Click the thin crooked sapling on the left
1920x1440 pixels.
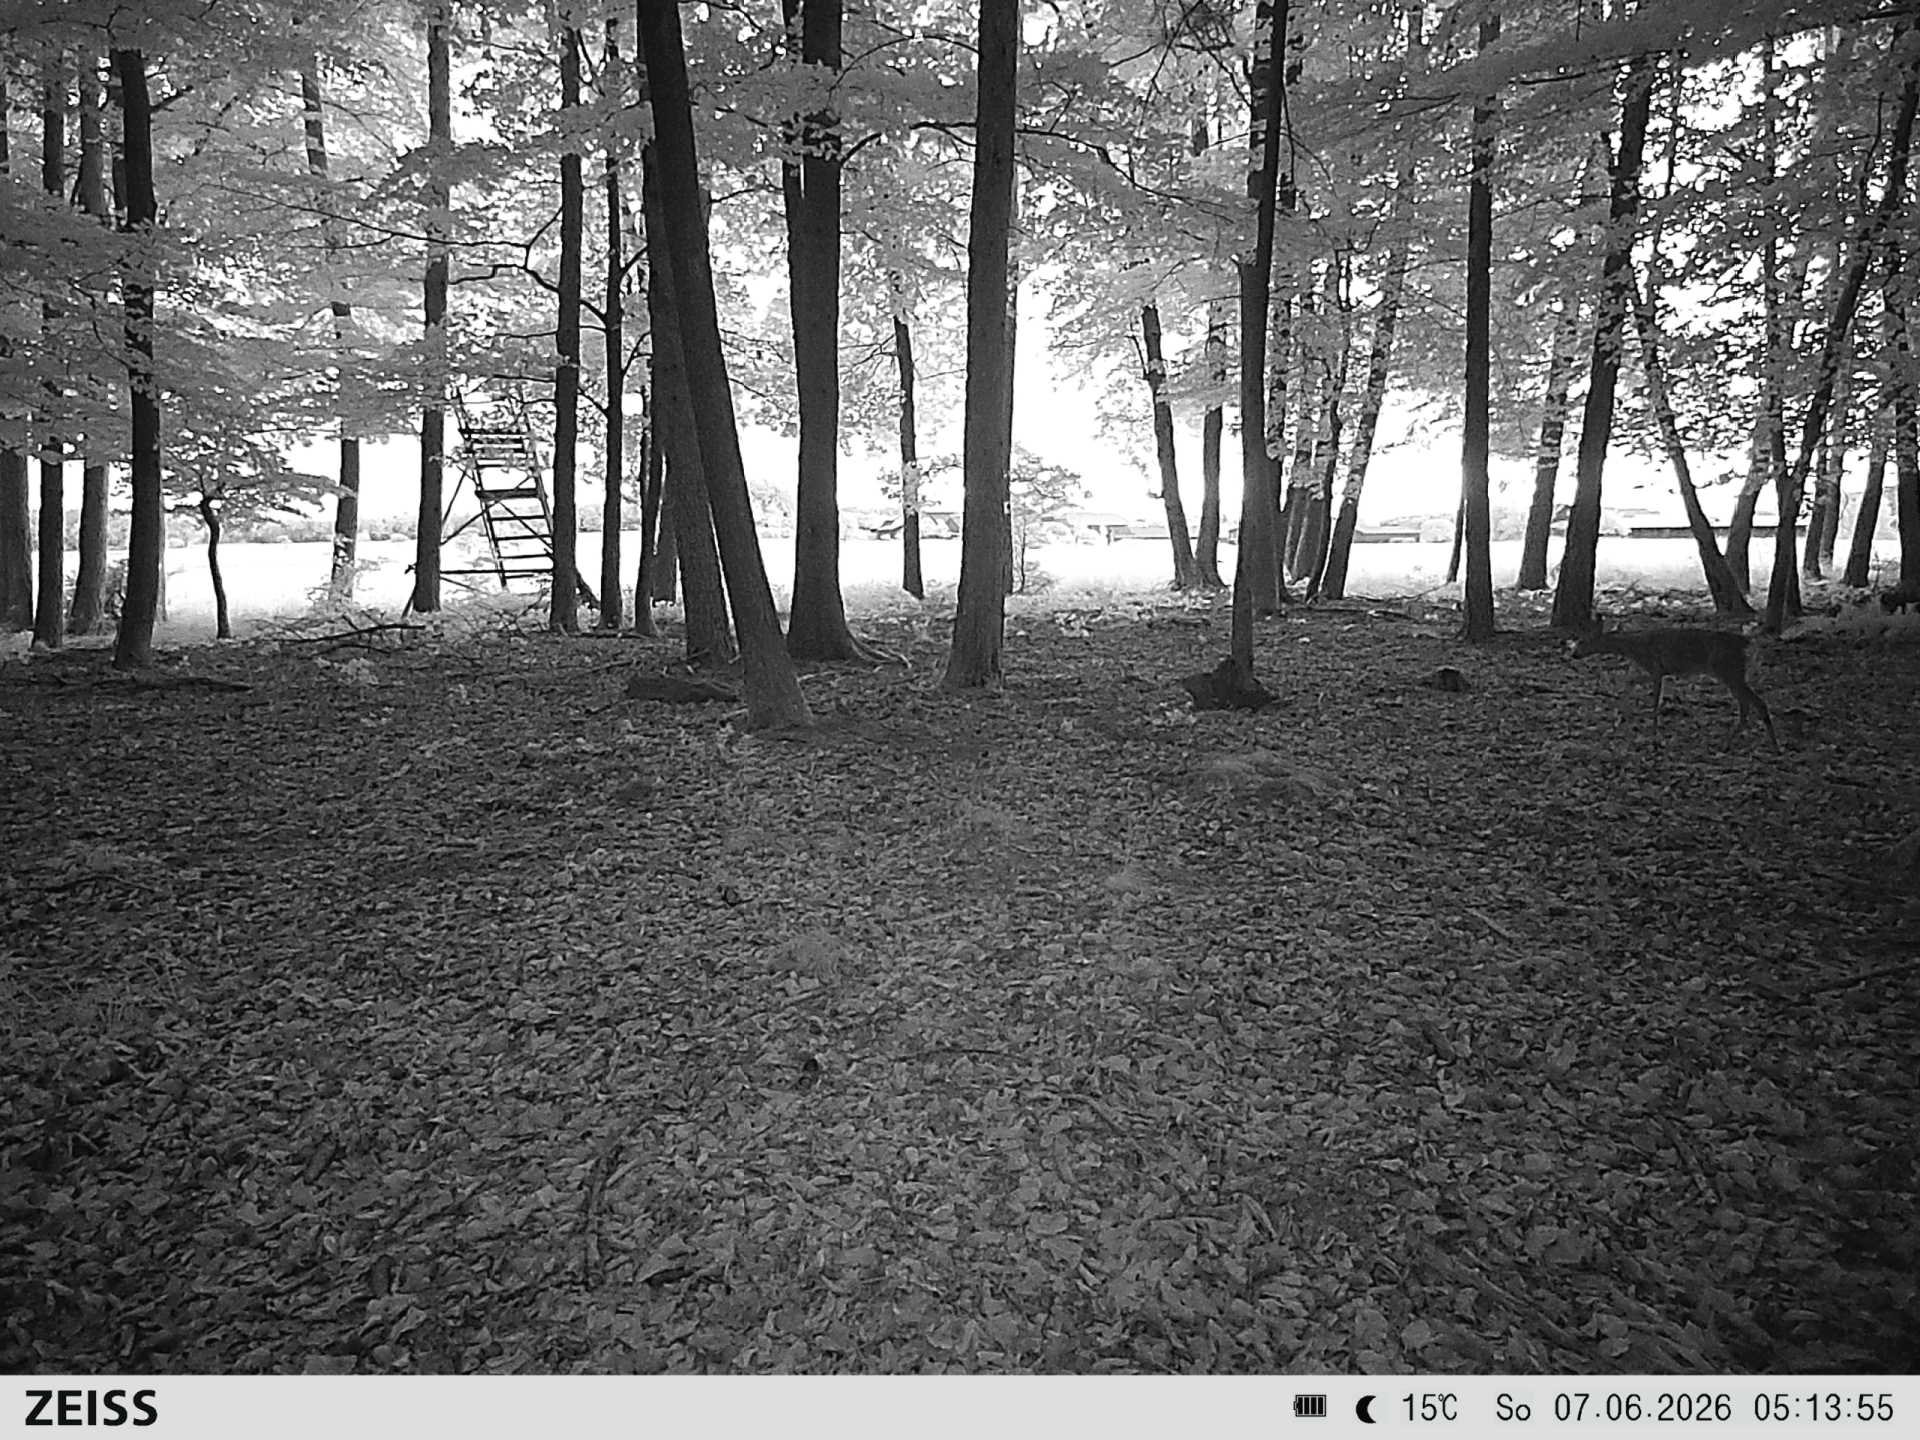[x=215, y=565]
